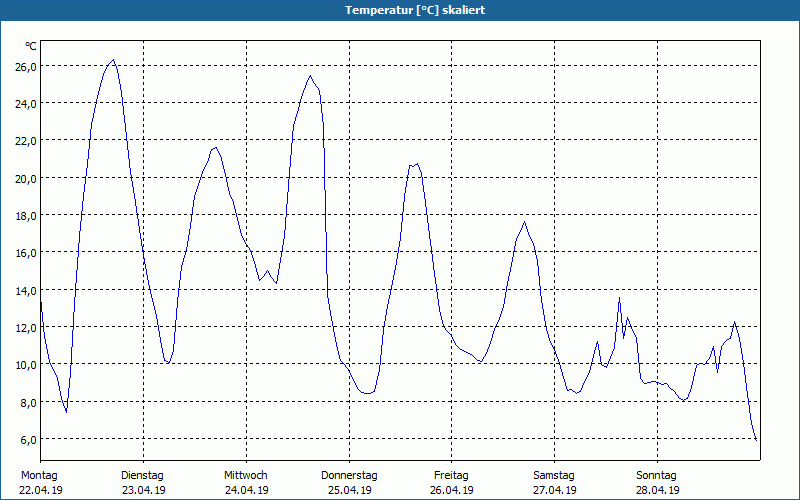Select the 20,0 y-axis label
The image size is (800, 500).
[x=25, y=178]
